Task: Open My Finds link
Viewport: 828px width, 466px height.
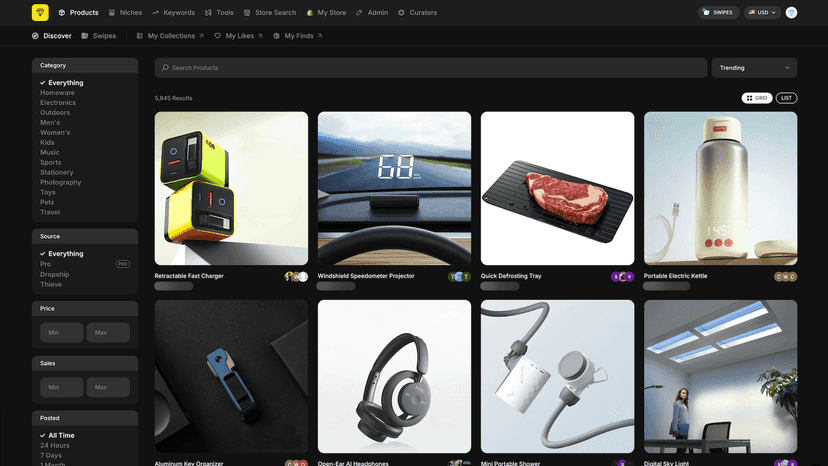Action: point(298,36)
